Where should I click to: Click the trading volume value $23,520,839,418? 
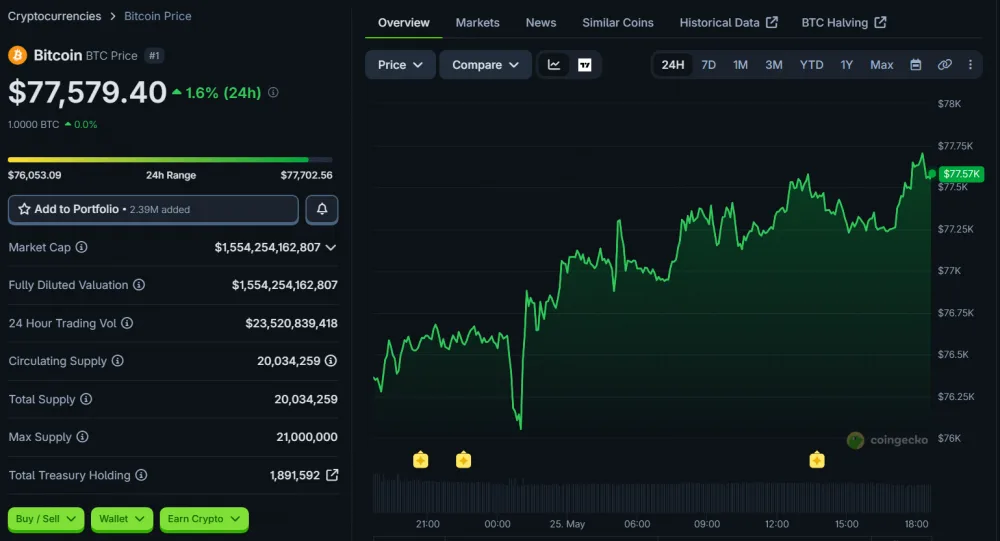point(291,323)
